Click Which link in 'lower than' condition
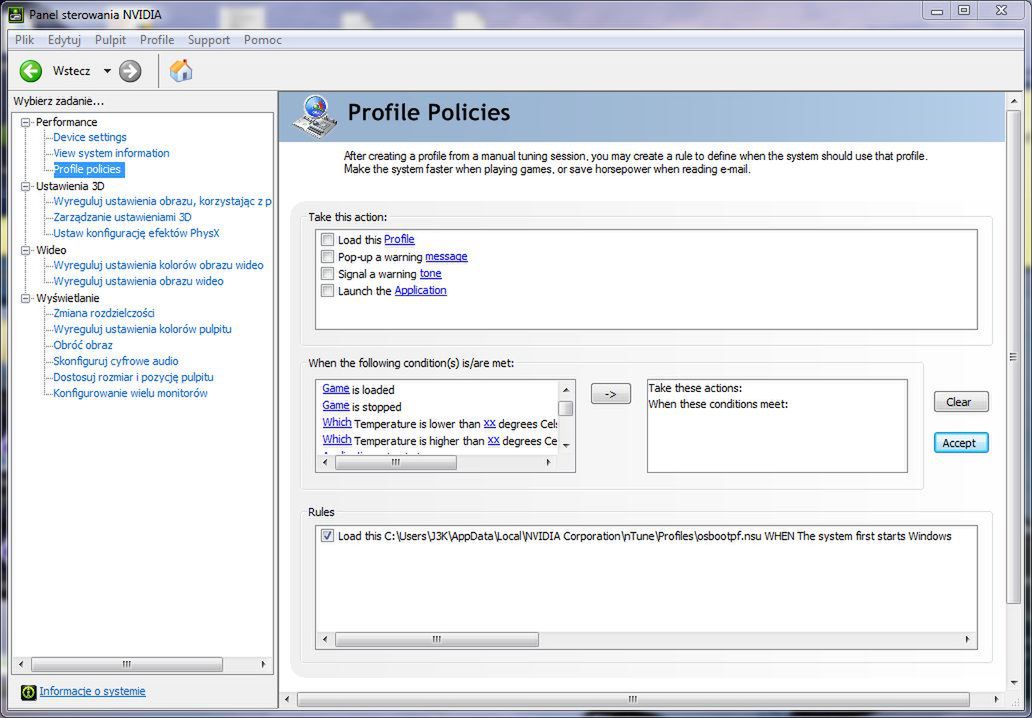 tap(337, 423)
